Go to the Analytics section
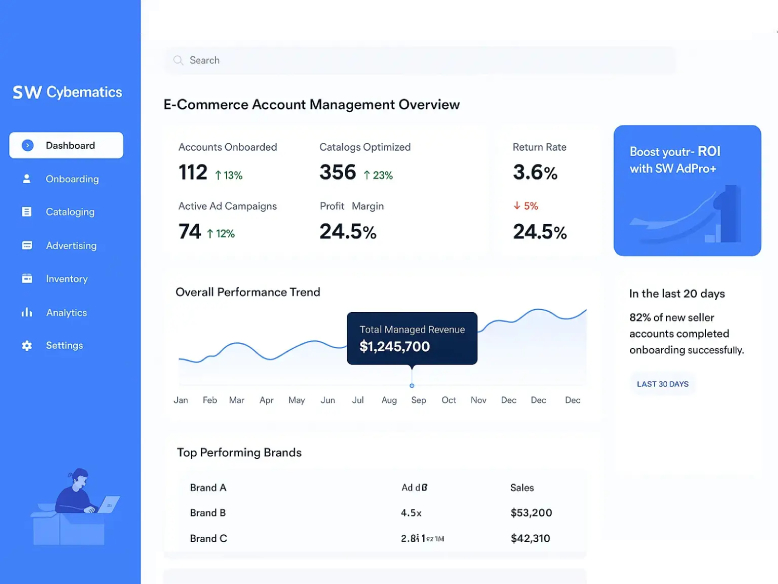This screenshot has width=778, height=584. click(66, 313)
